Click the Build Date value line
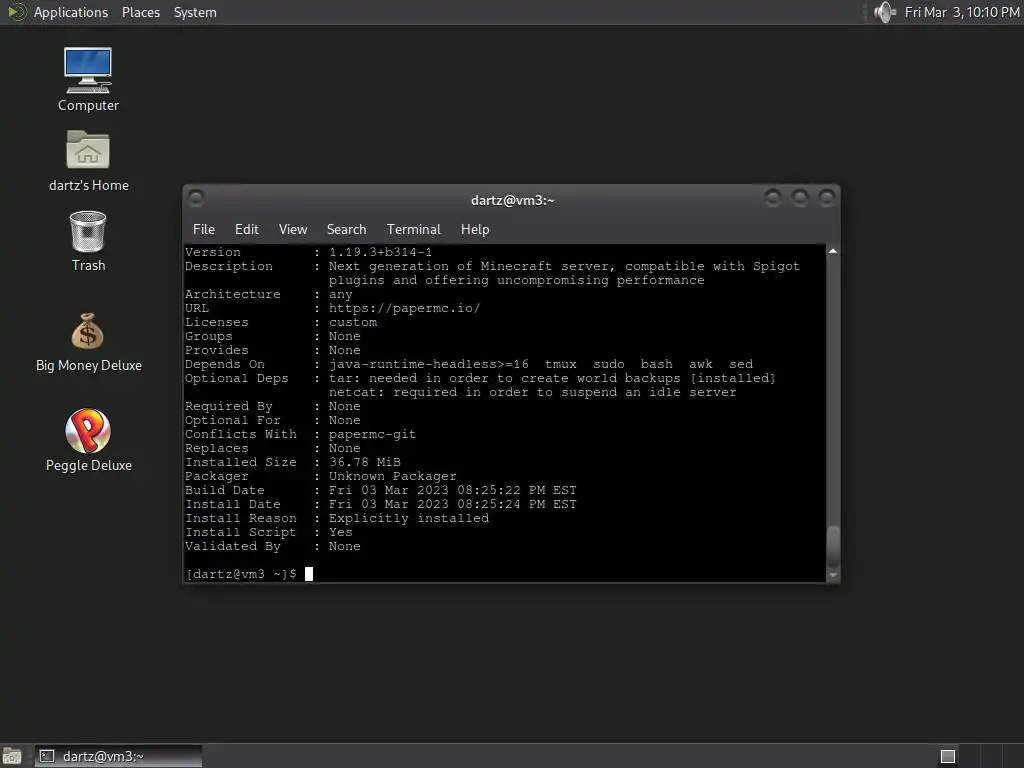The height and width of the screenshot is (768, 1024). [453, 490]
